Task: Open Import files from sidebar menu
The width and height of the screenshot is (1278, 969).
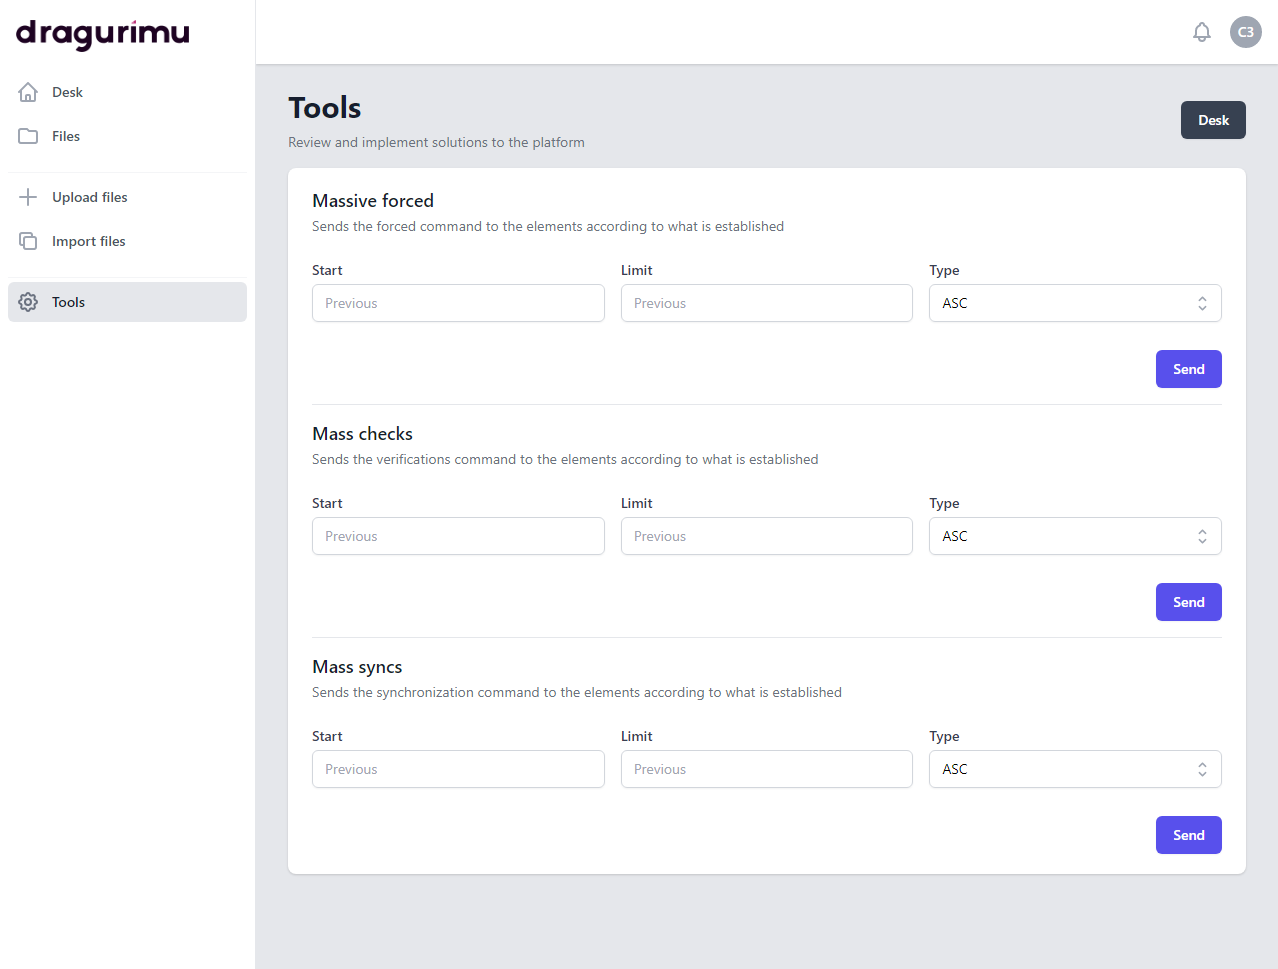Action: (89, 241)
